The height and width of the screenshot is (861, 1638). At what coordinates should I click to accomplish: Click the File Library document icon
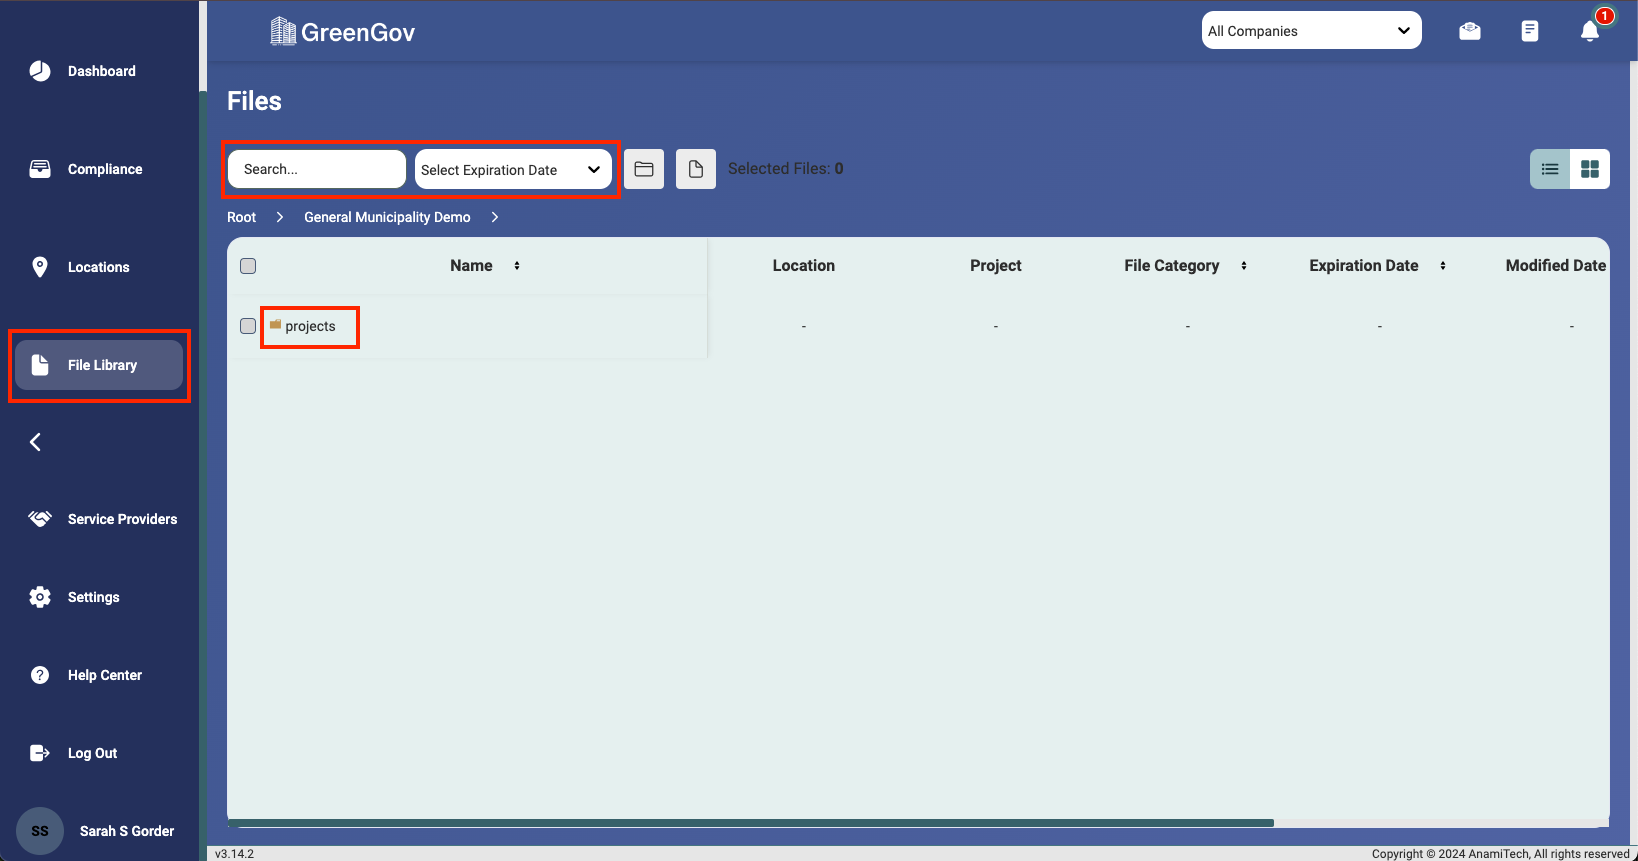[x=40, y=365]
